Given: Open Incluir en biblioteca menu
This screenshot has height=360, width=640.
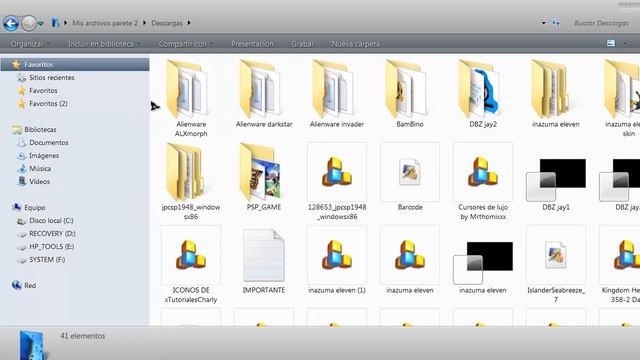Looking at the screenshot, I should pos(104,44).
